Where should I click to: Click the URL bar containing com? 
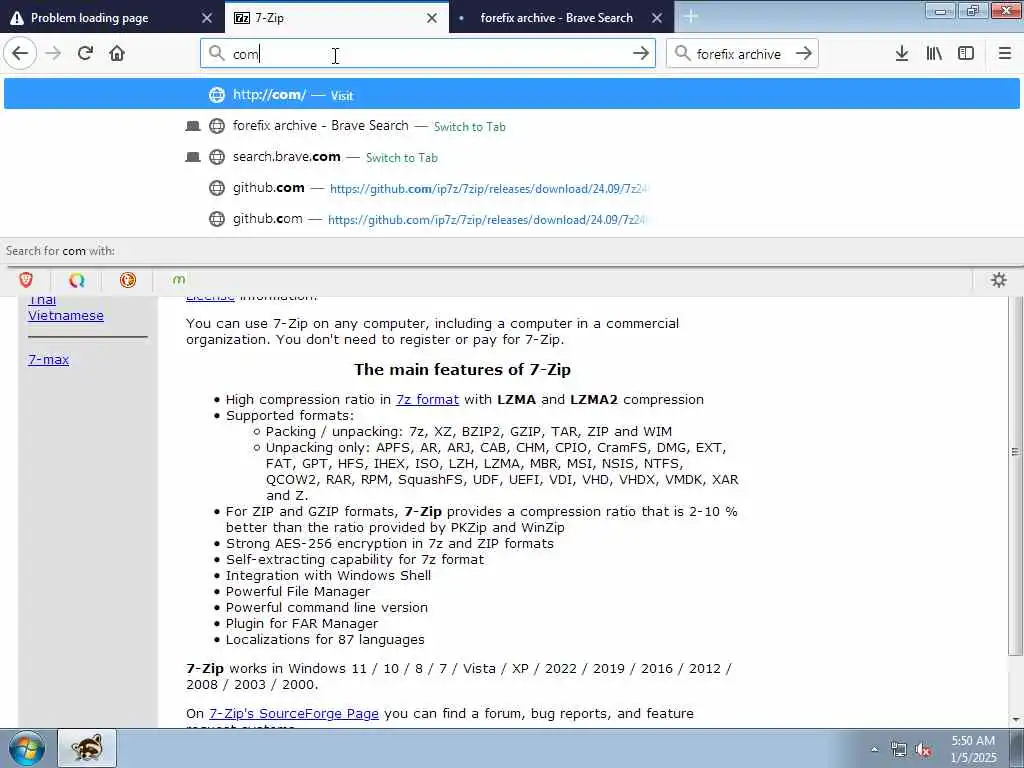[x=428, y=54]
